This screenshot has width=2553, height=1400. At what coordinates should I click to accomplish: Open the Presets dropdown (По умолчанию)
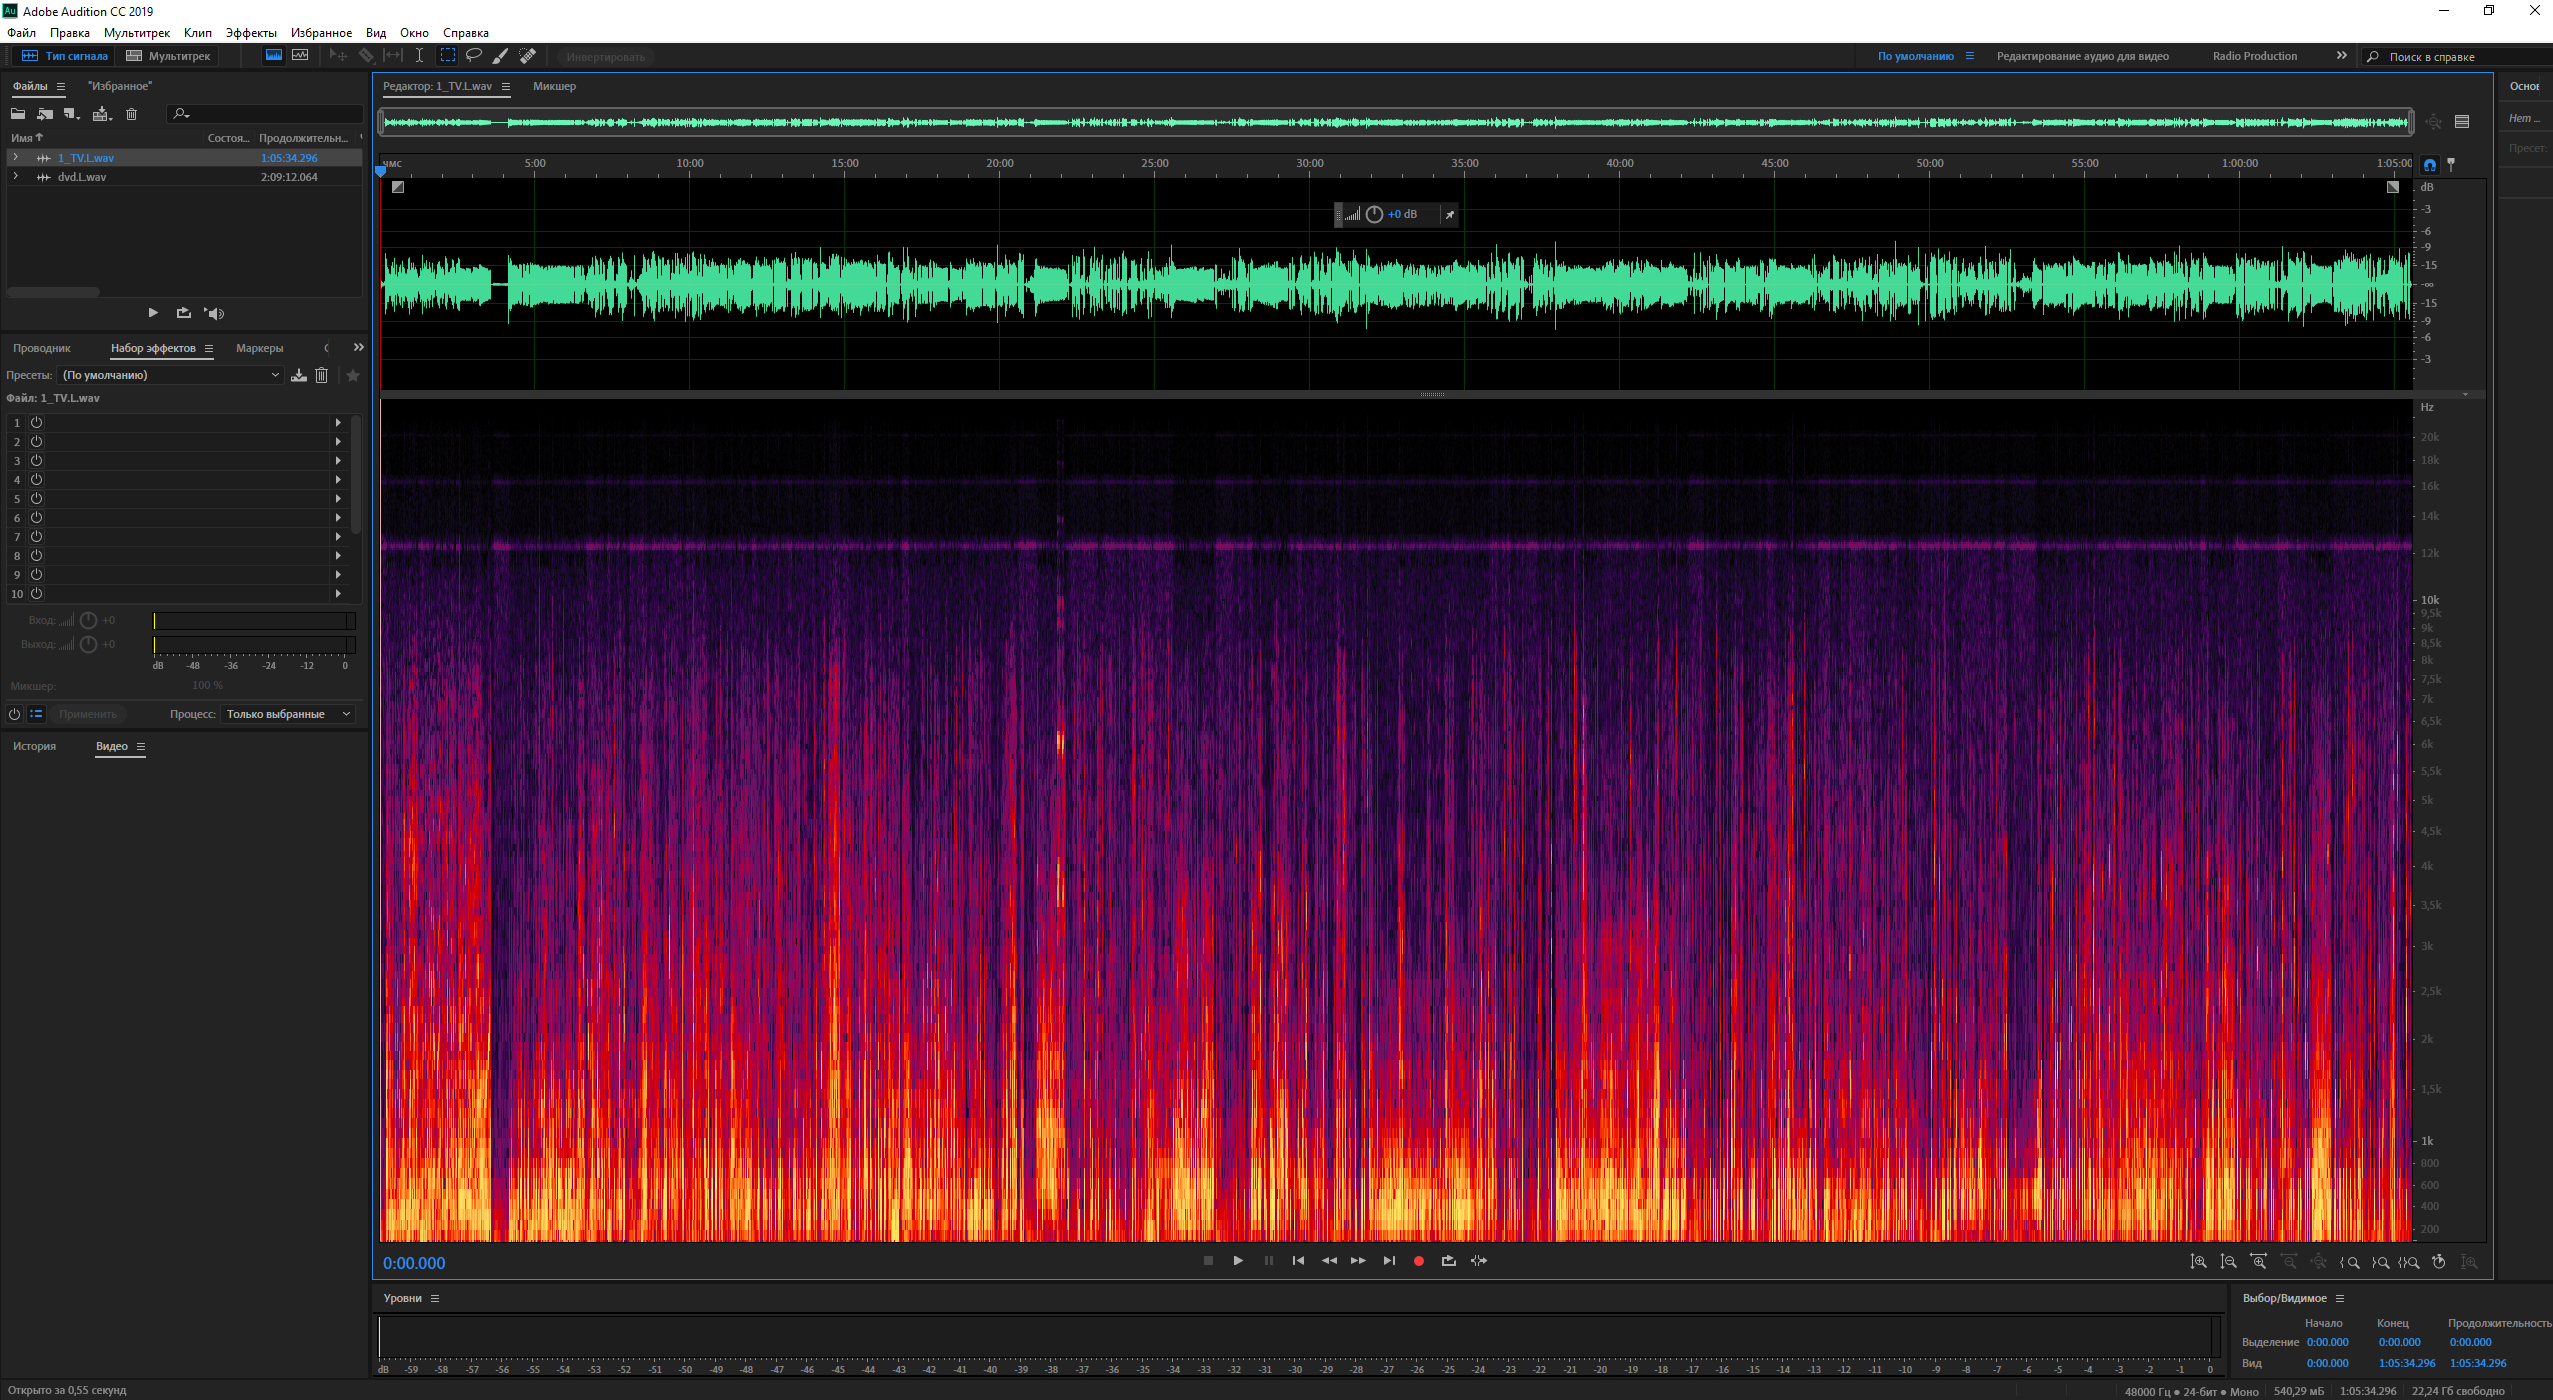click(x=171, y=375)
